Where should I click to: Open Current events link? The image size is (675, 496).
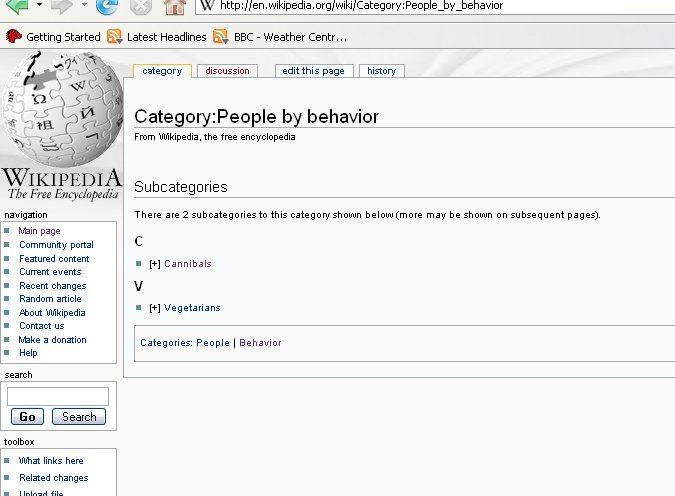(x=50, y=272)
